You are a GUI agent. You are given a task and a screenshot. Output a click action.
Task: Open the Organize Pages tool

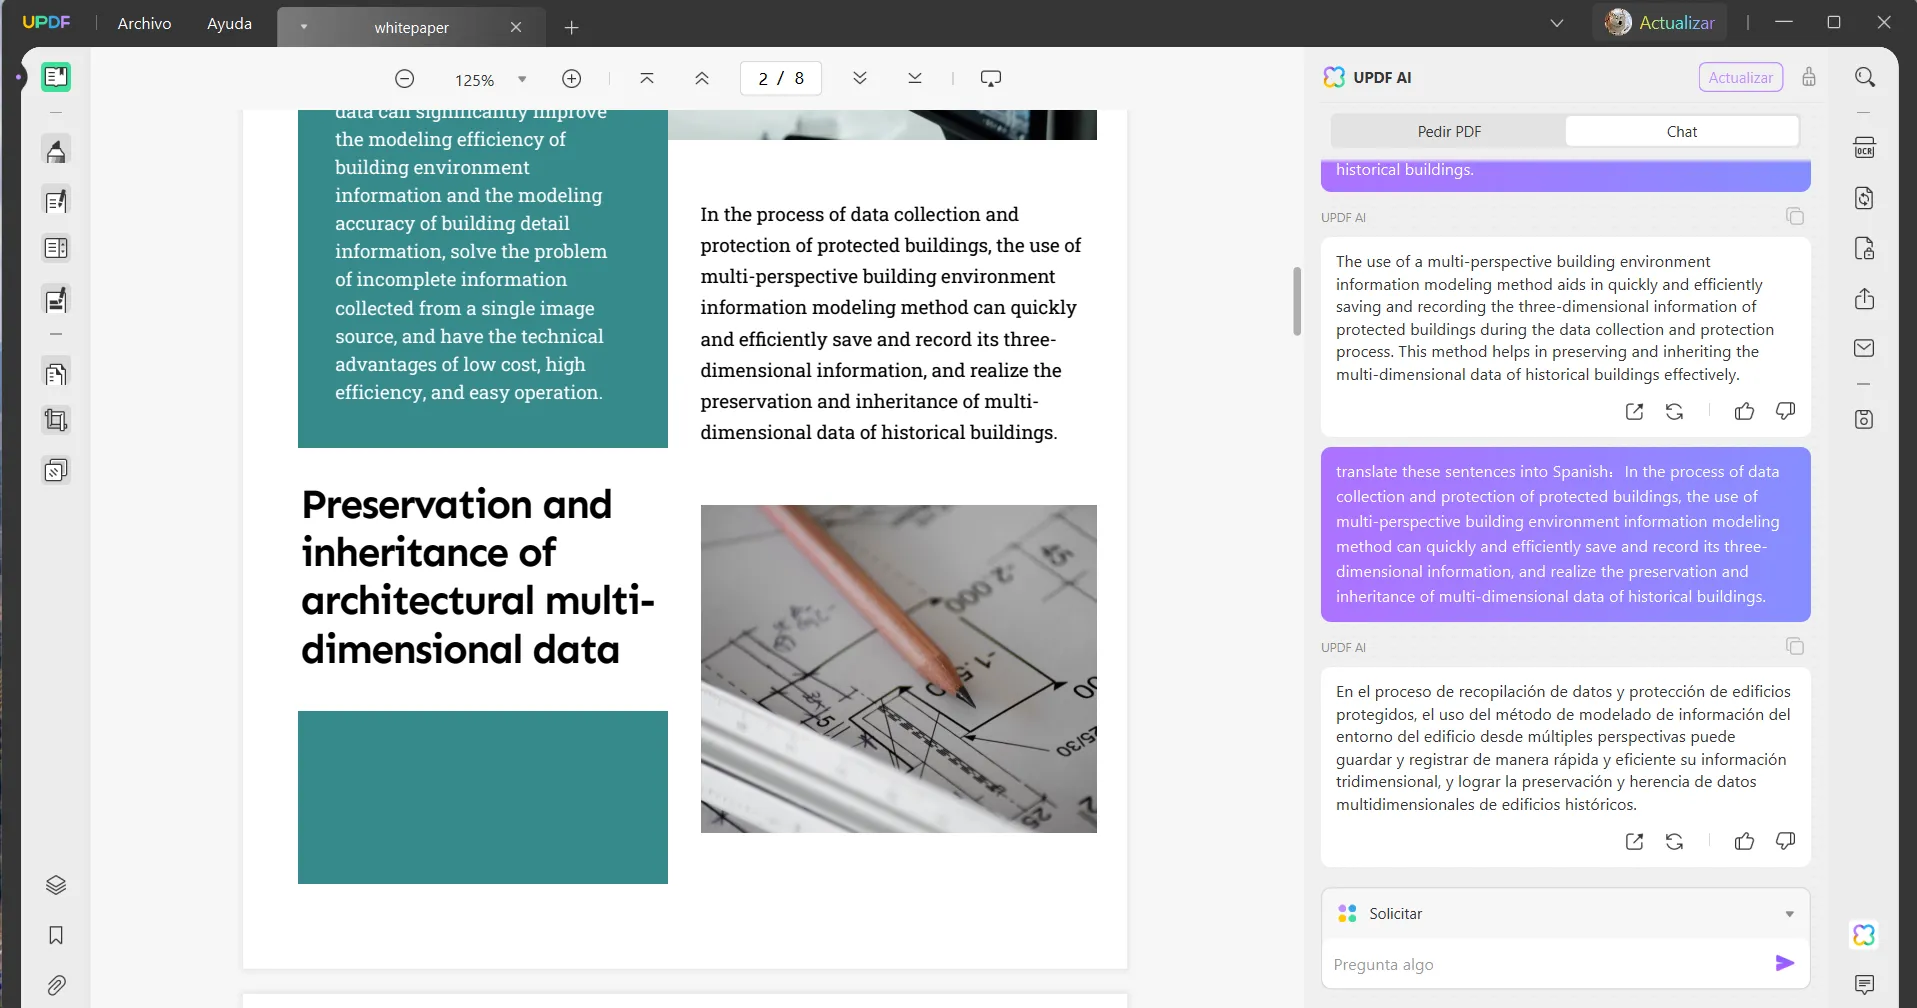(56, 373)
